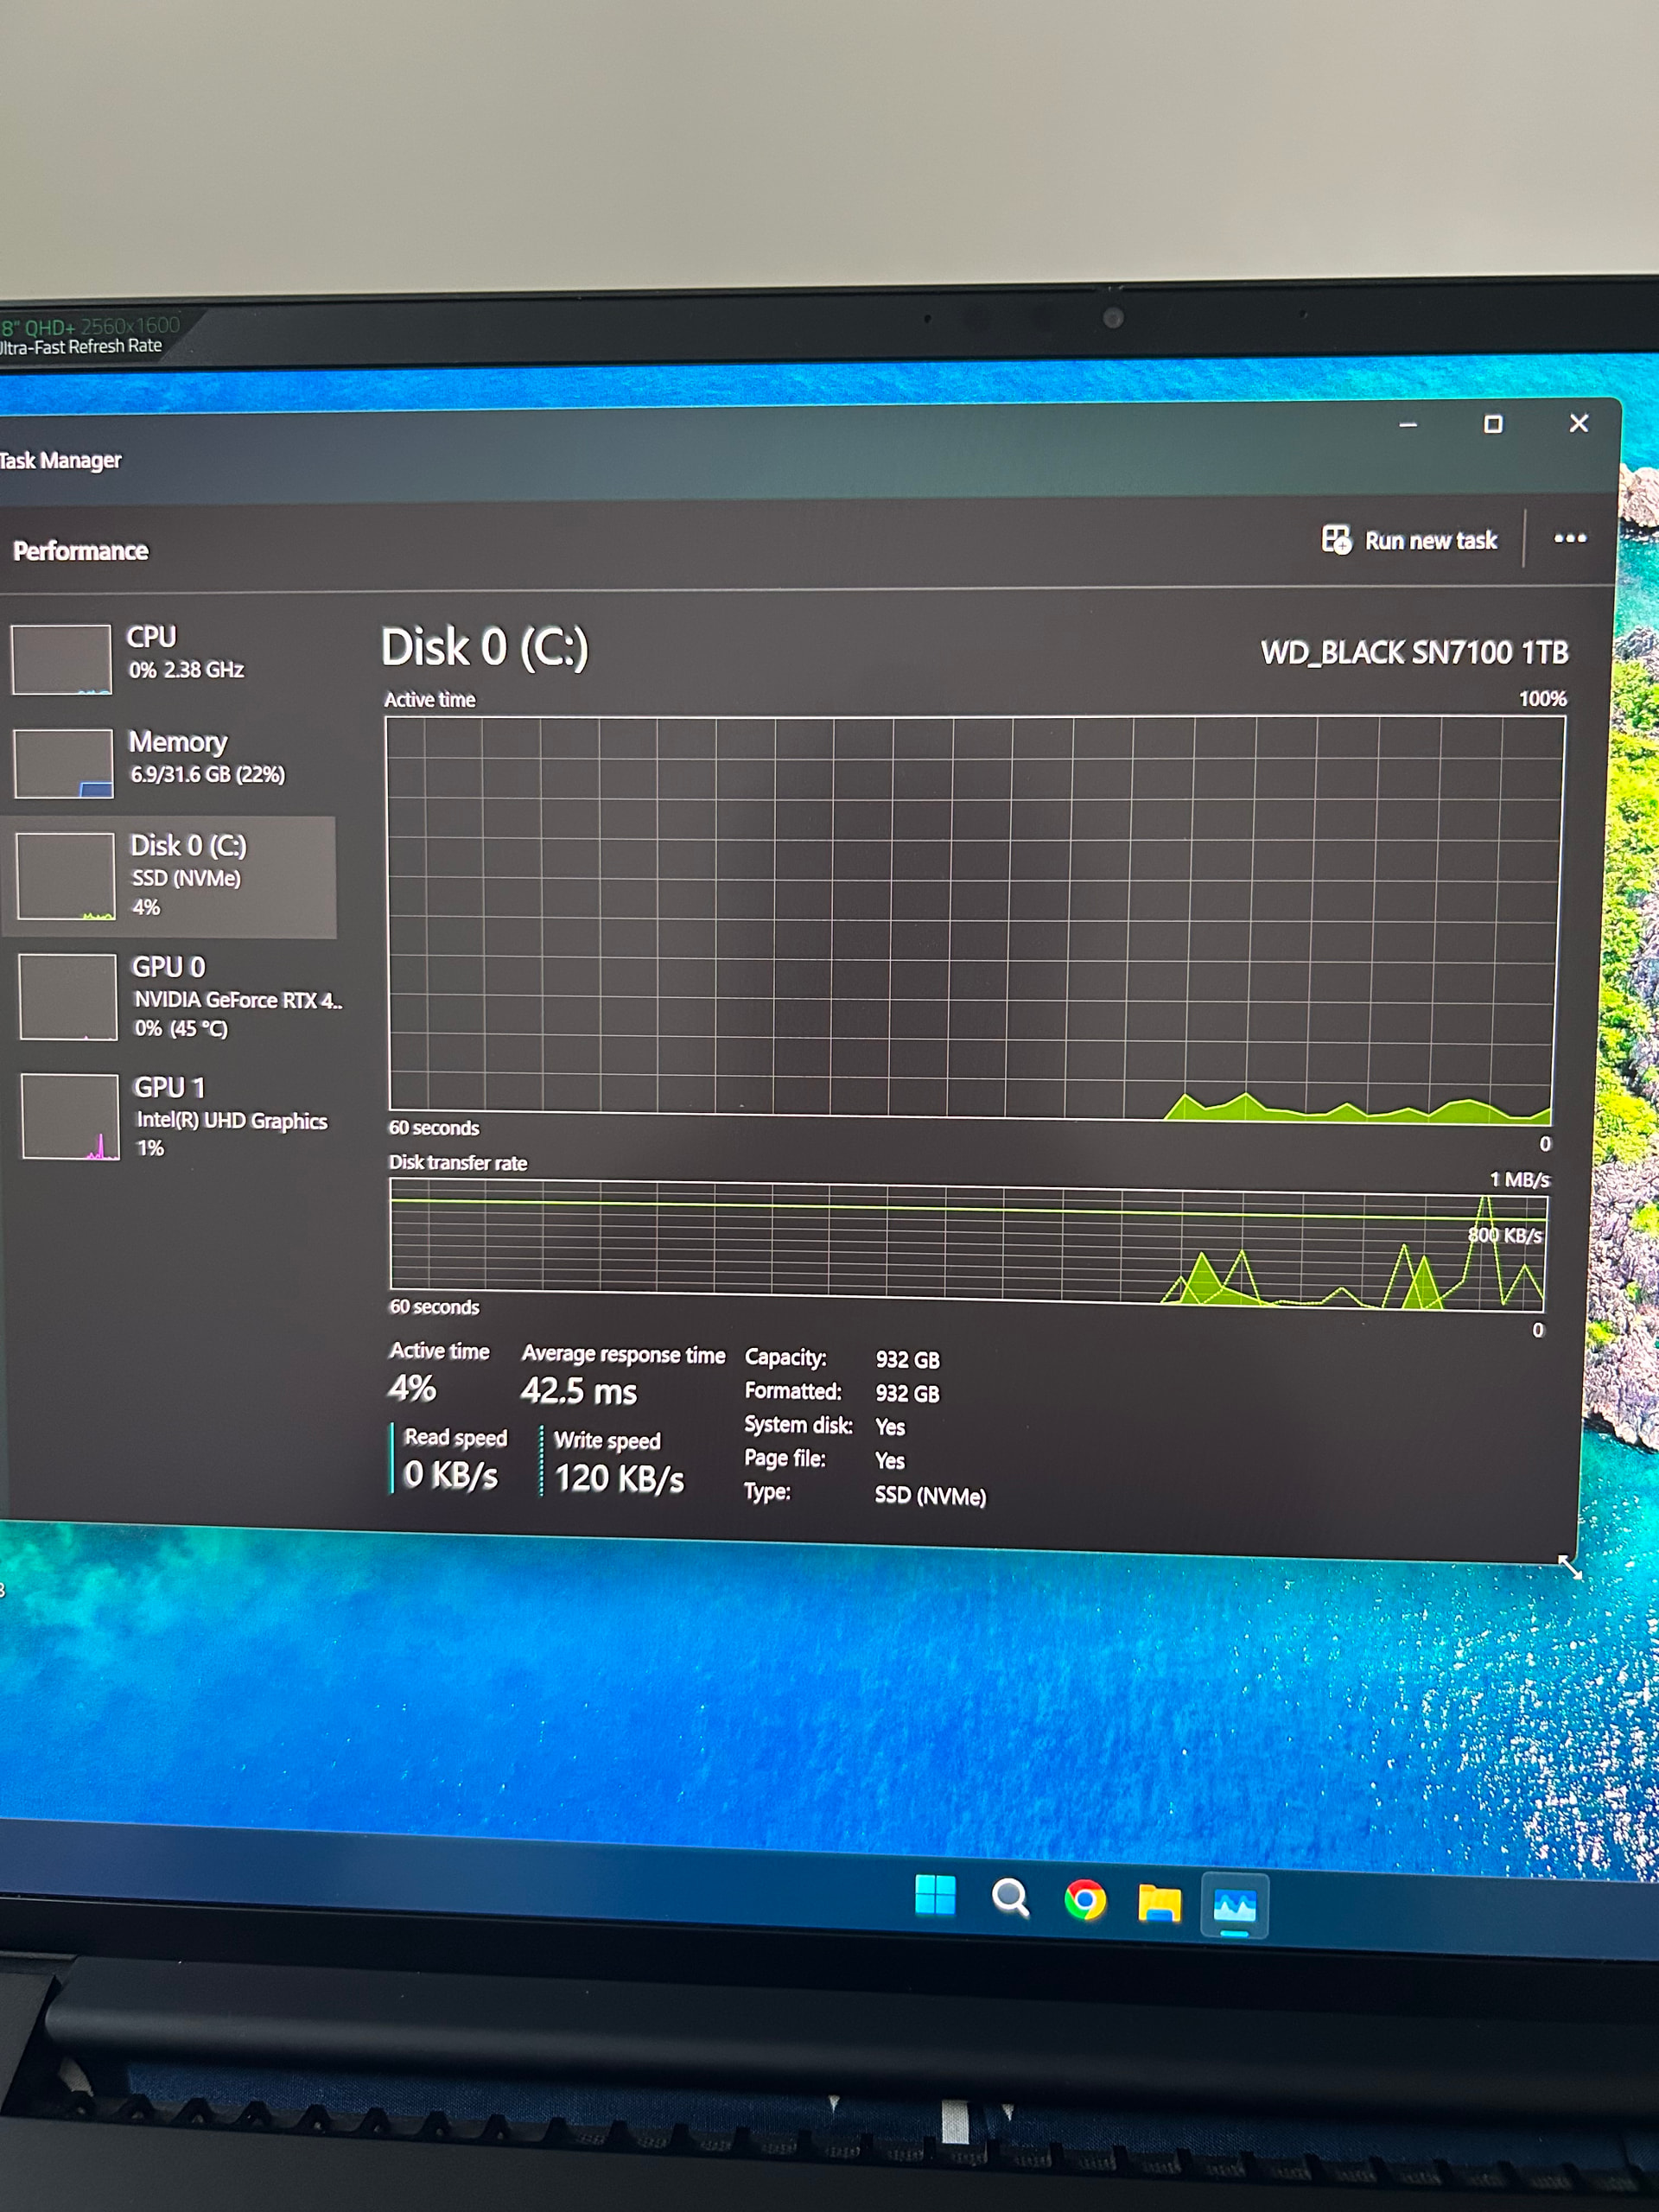Click the Run new task label

pos(1430,541)
